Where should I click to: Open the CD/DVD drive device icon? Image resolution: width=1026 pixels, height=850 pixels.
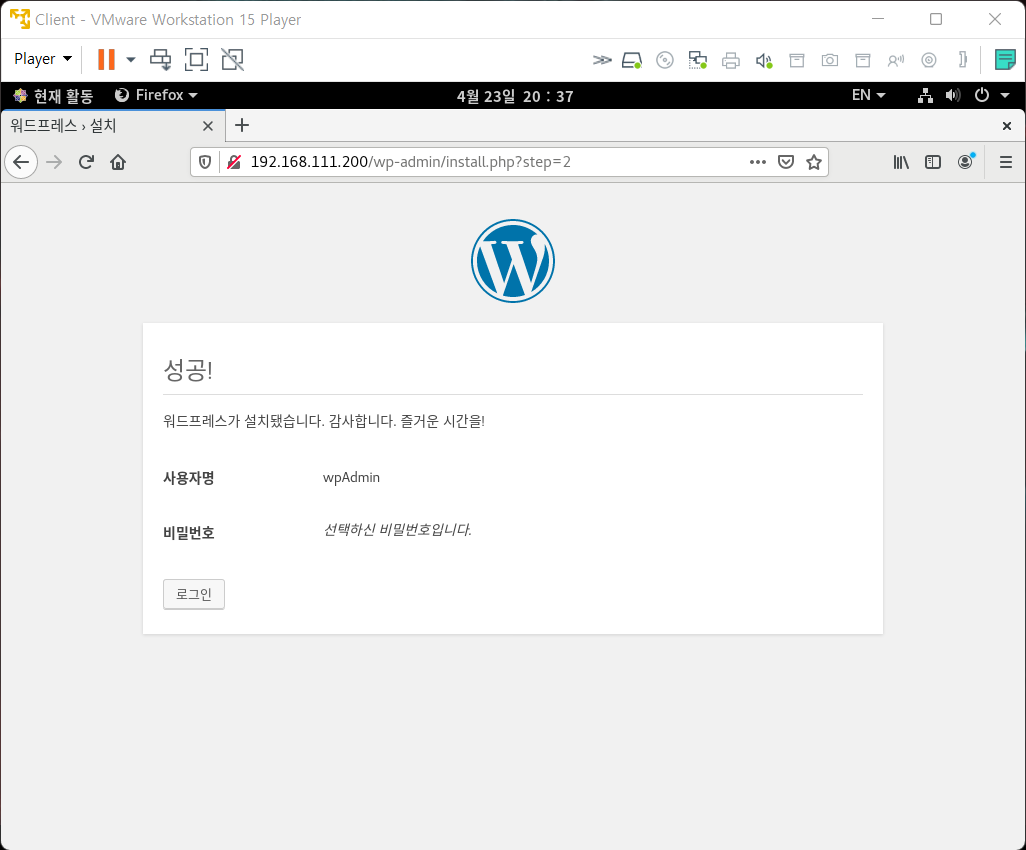(x=665, y=60)
